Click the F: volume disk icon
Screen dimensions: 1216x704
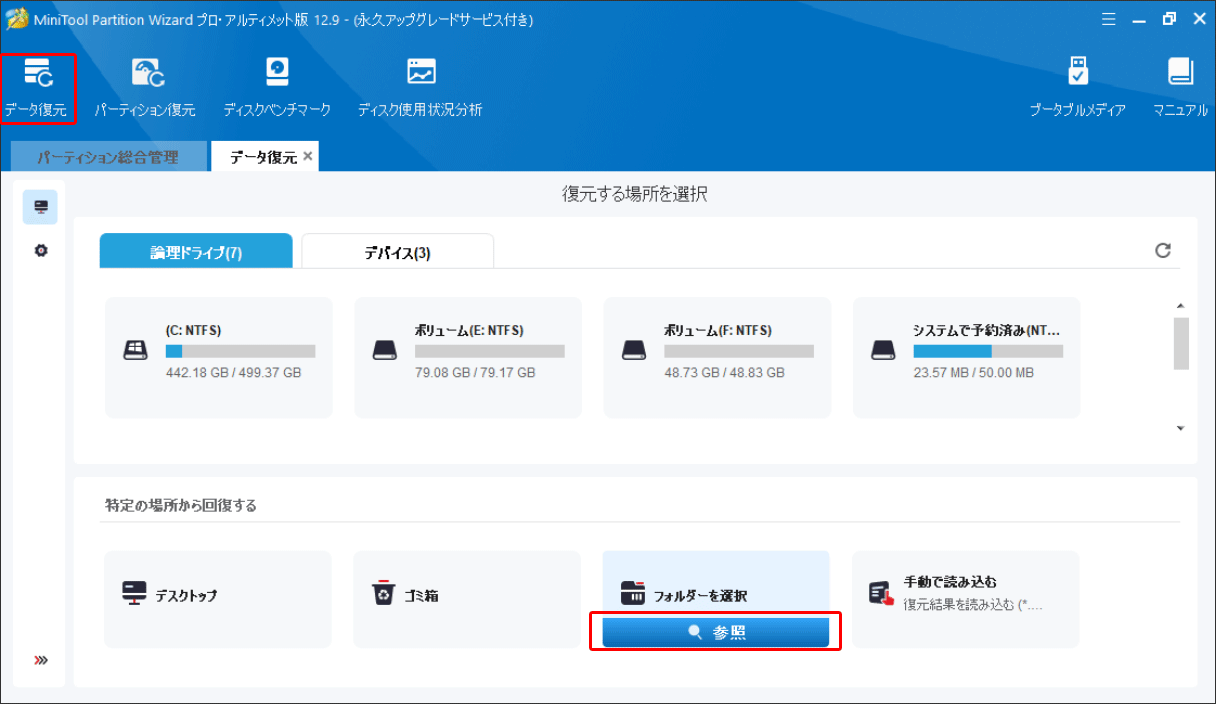point(634,350)
